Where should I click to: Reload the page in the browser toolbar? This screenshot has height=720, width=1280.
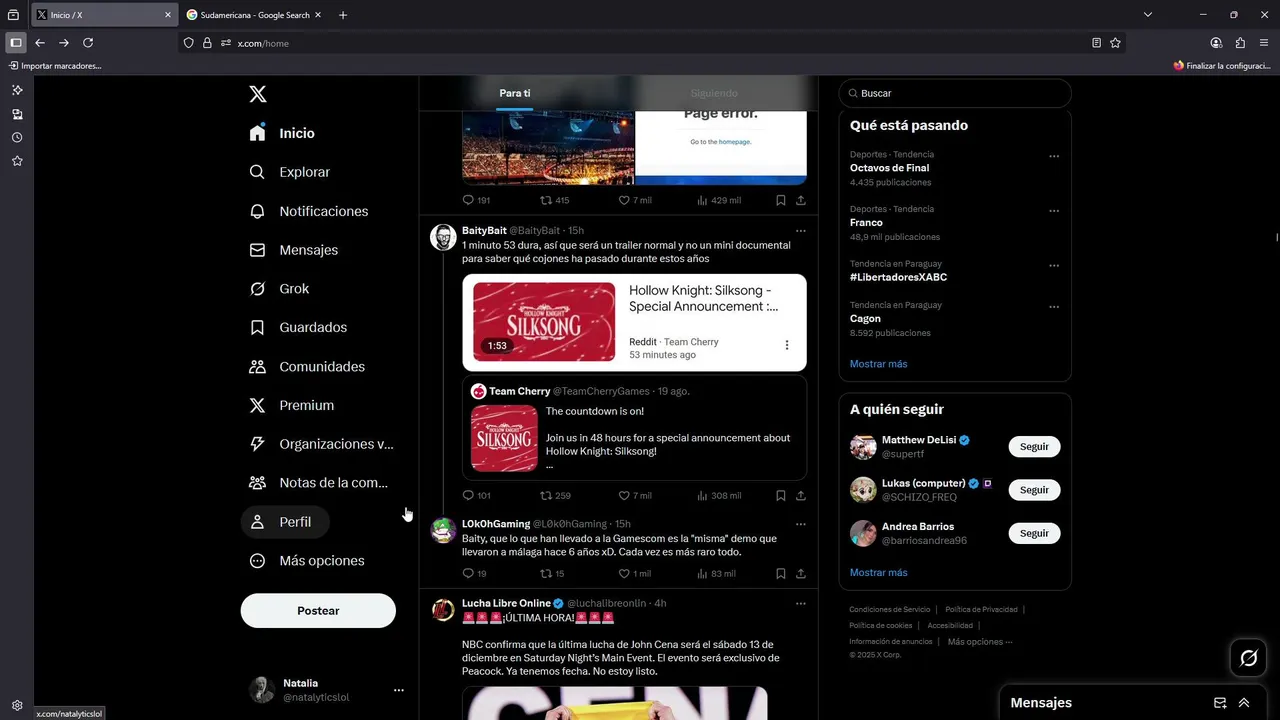tap(88, 43)
